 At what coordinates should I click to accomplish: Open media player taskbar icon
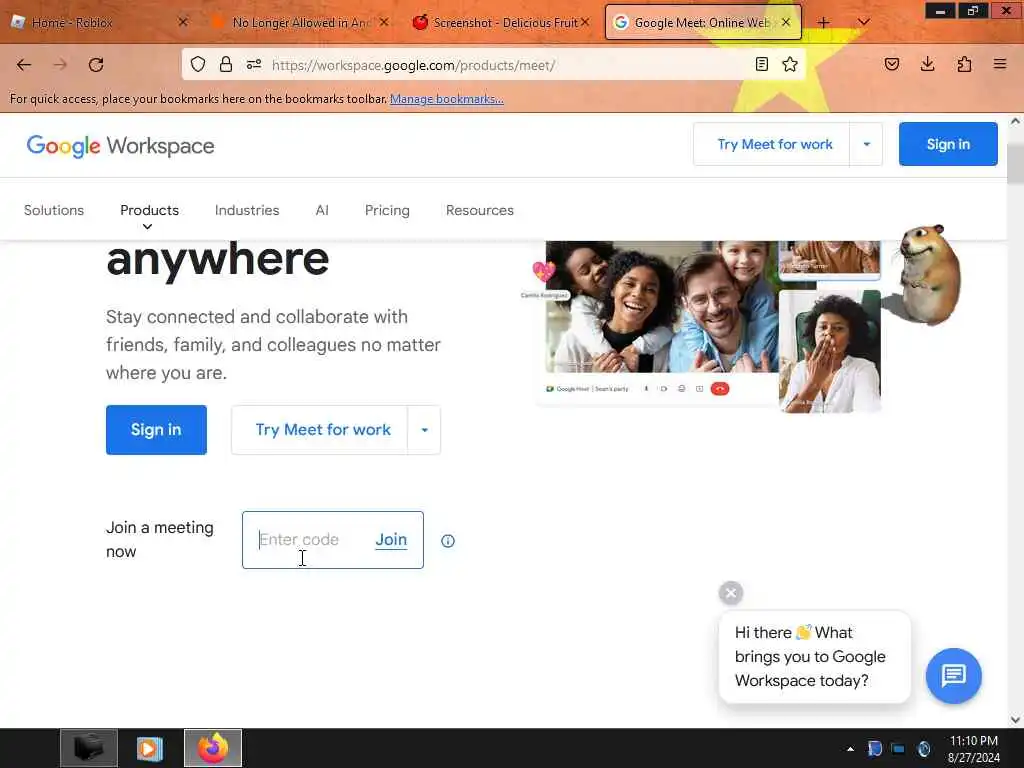point(149,748)
